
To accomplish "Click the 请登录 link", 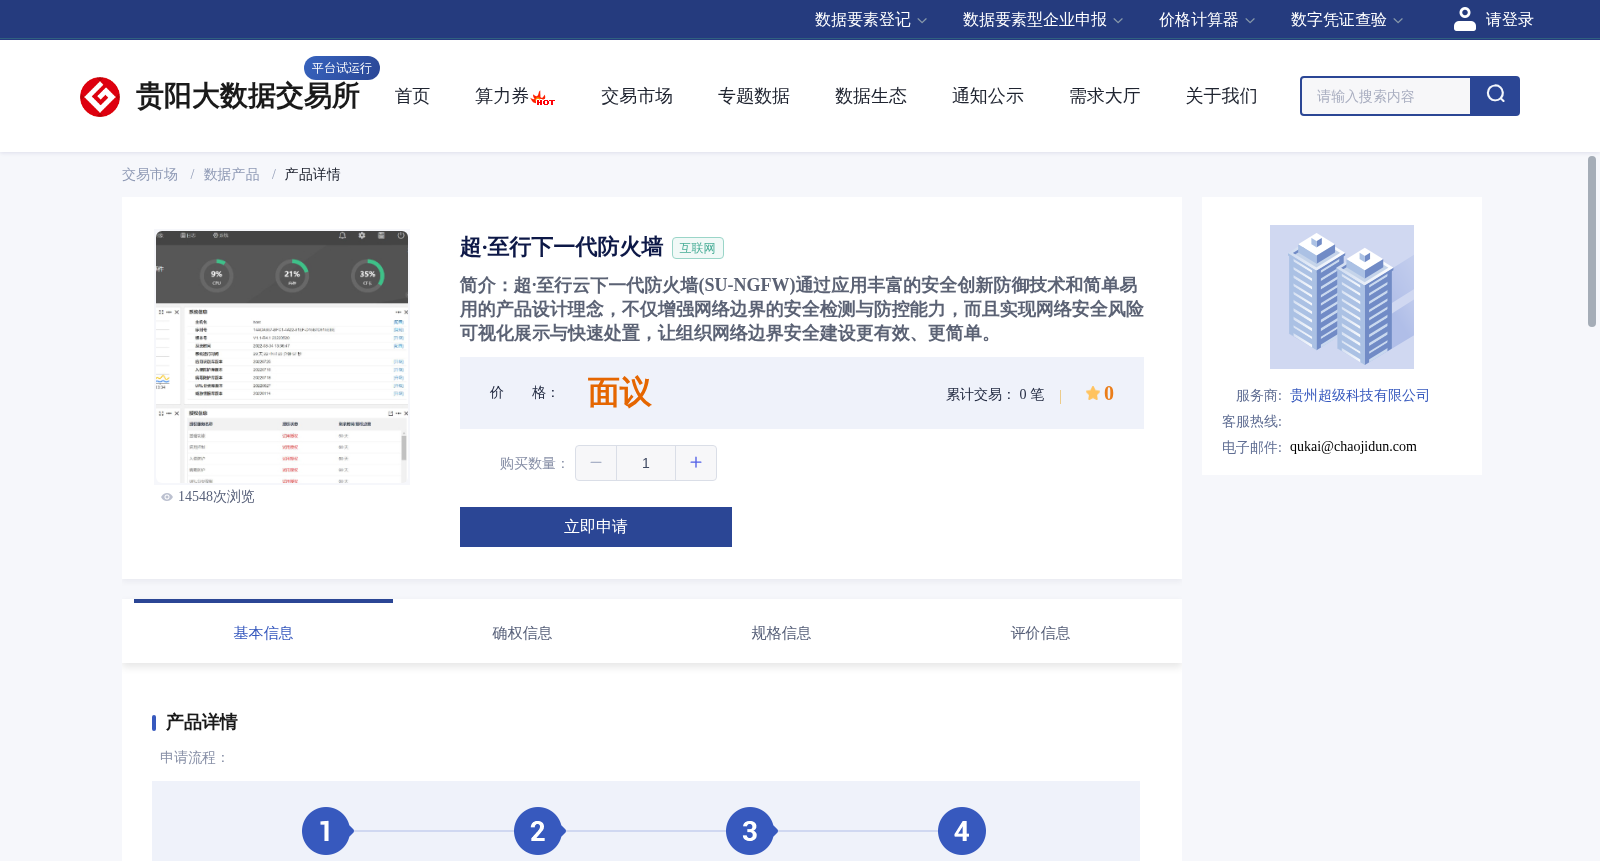I will [x=1509, y=20].
